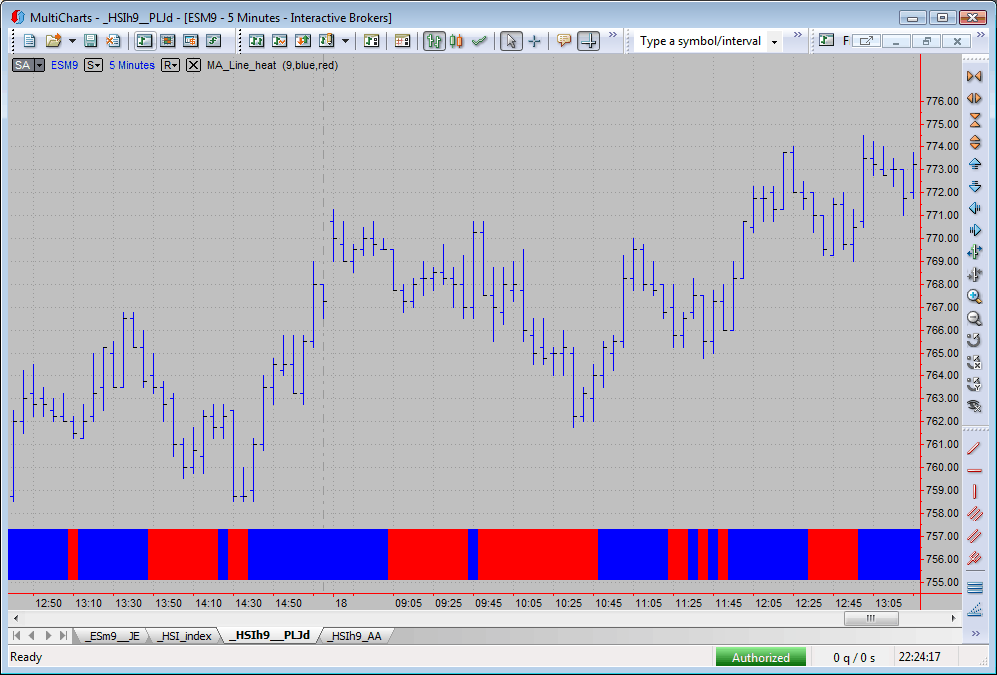Click the MA_Line_heat (9,blue,red) study label
Screen dimensions: 997x675
[272, 65]
